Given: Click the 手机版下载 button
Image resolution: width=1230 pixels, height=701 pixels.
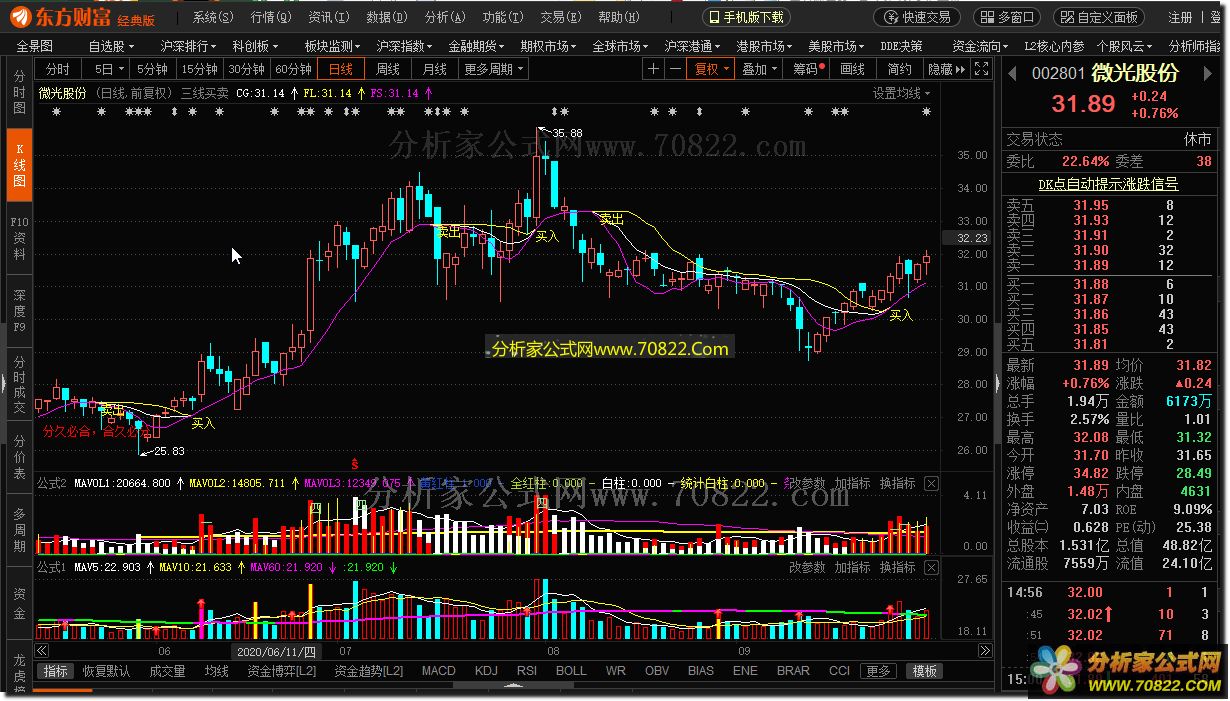Looking at the screenshot, I should click(747, 17).
